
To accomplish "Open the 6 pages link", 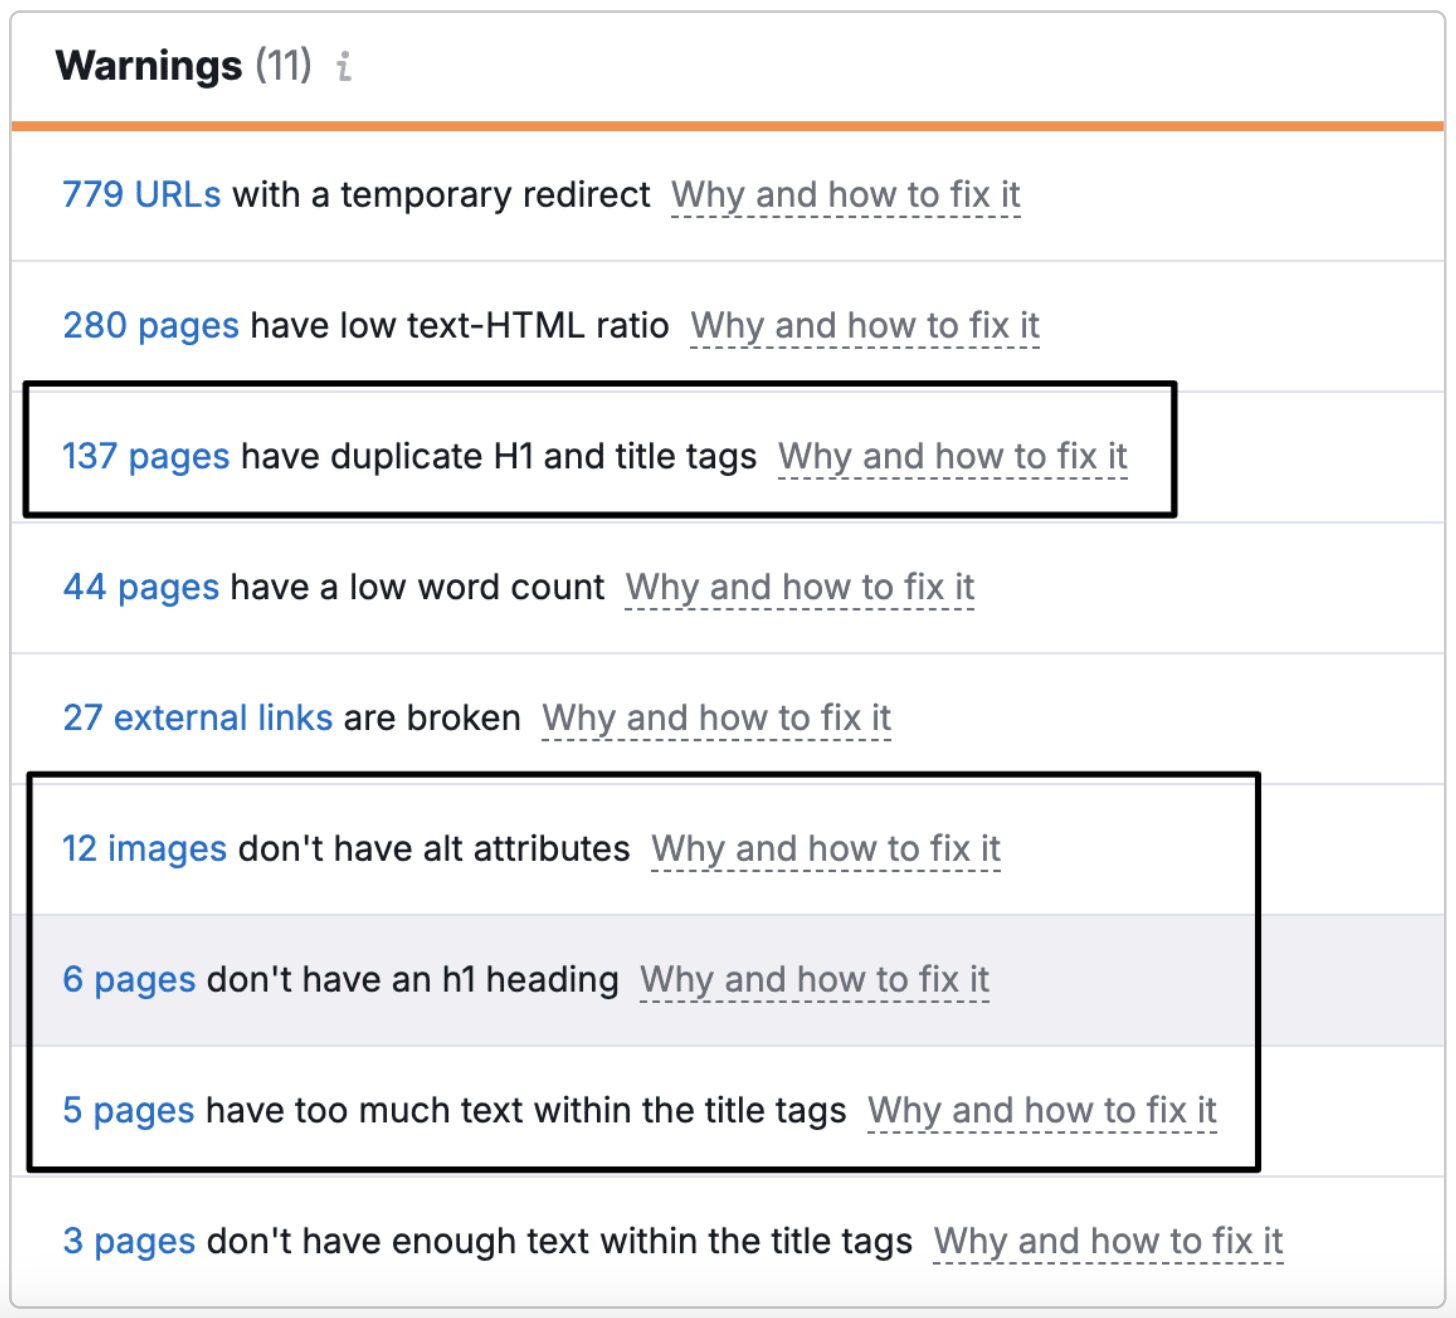I will (x=129, y=979).
